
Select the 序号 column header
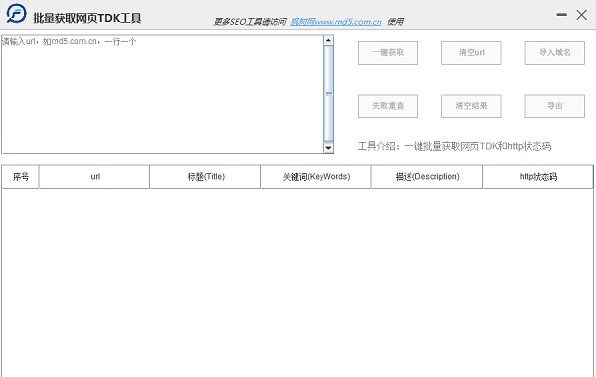(x=21, y=177)
